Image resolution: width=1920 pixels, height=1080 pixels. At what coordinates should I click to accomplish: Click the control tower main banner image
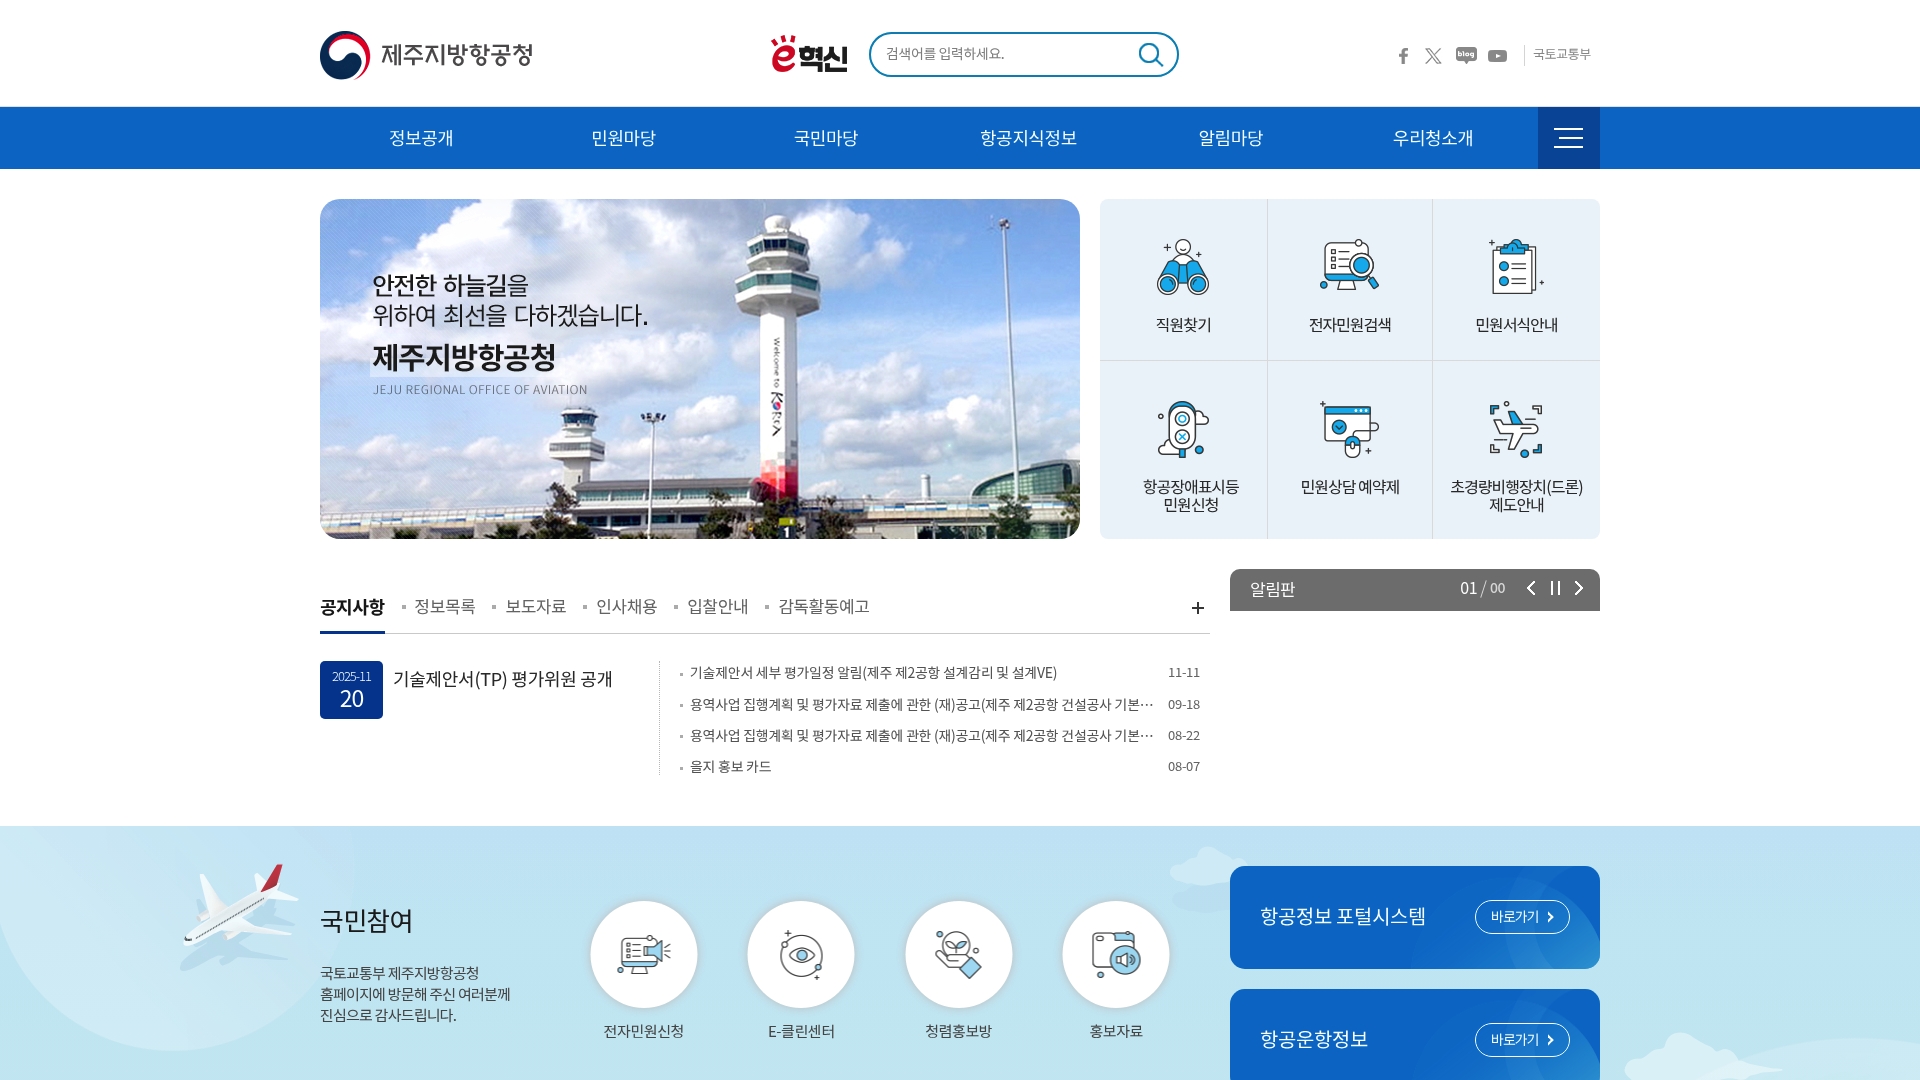(x=700, y=369)
